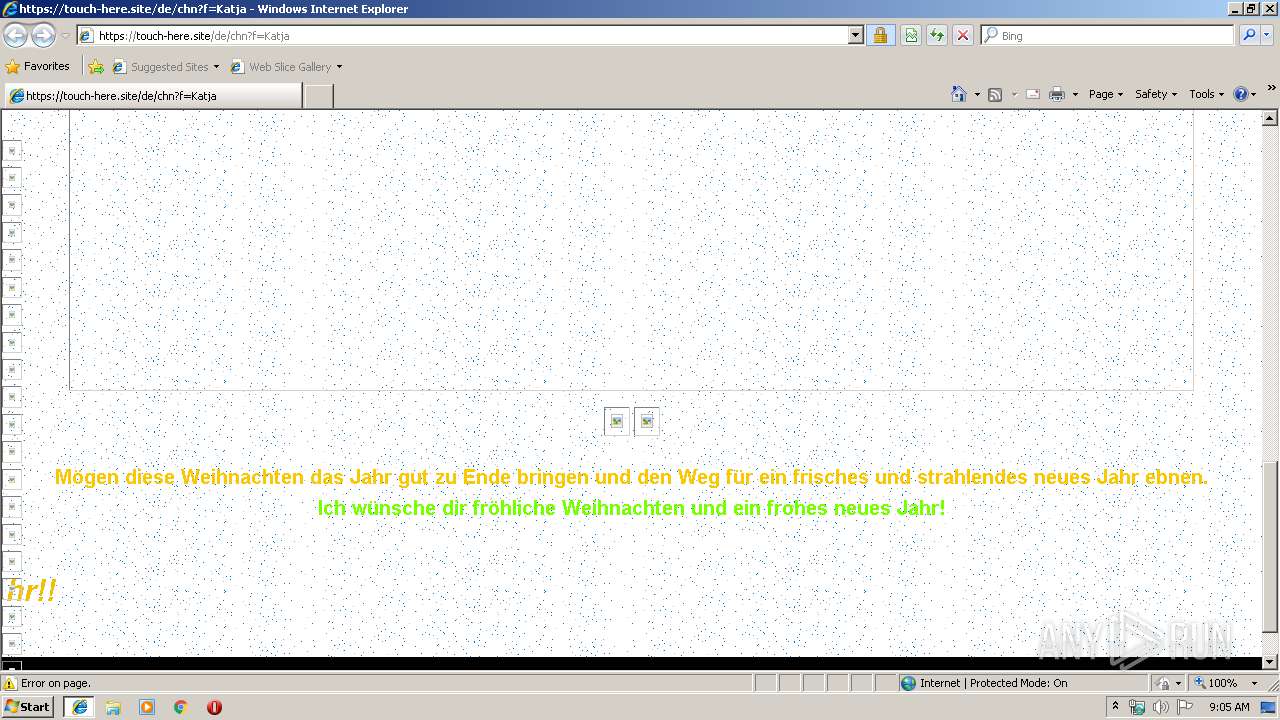Open Windows Explorer folder on taskbar
Image resolution: width=1280 pixels, height=720 pixels.
113,707
